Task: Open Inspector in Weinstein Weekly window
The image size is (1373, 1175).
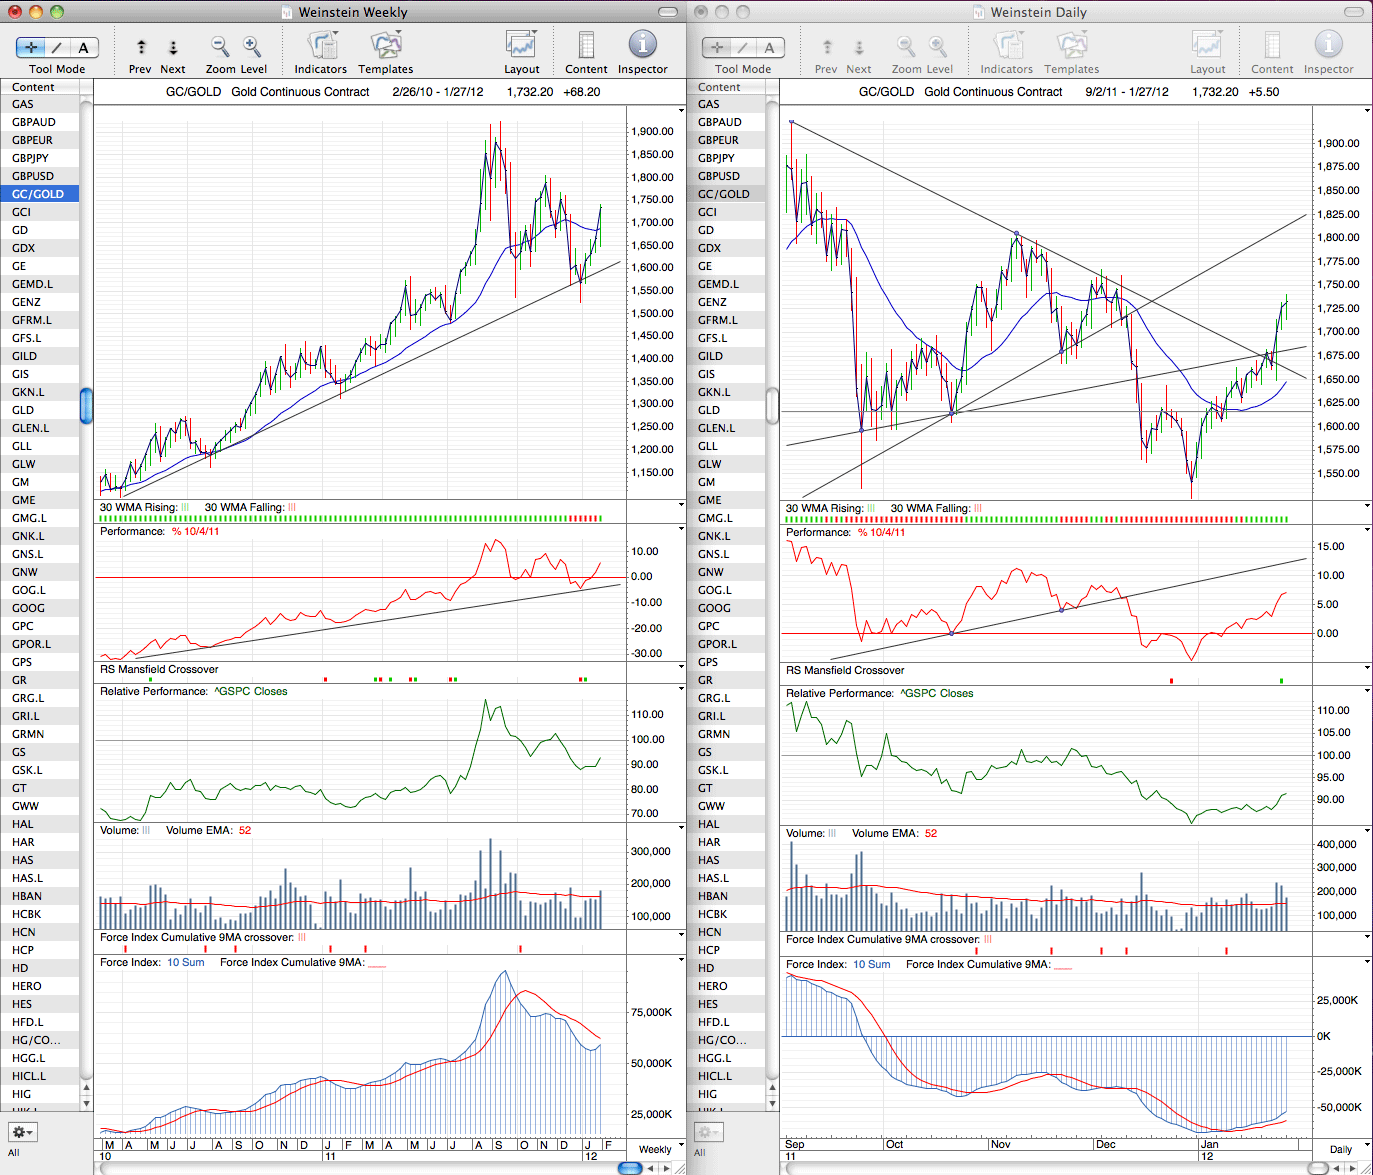Action: [x=643, y=45]
